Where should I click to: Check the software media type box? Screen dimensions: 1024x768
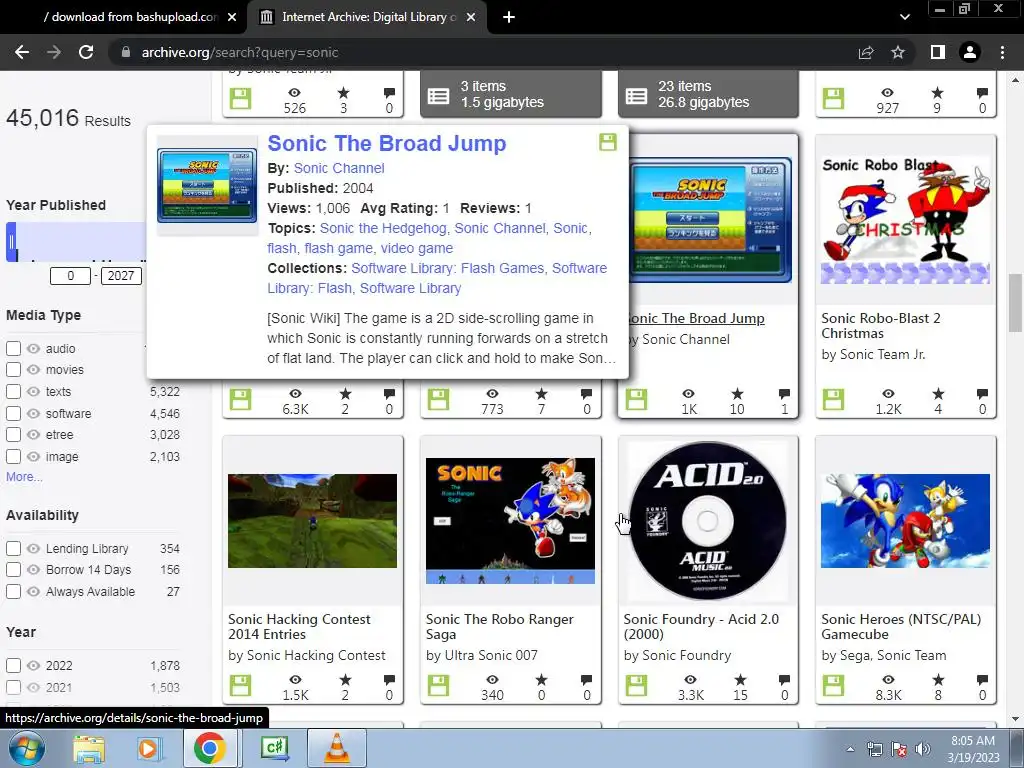(x=13, y=413)
